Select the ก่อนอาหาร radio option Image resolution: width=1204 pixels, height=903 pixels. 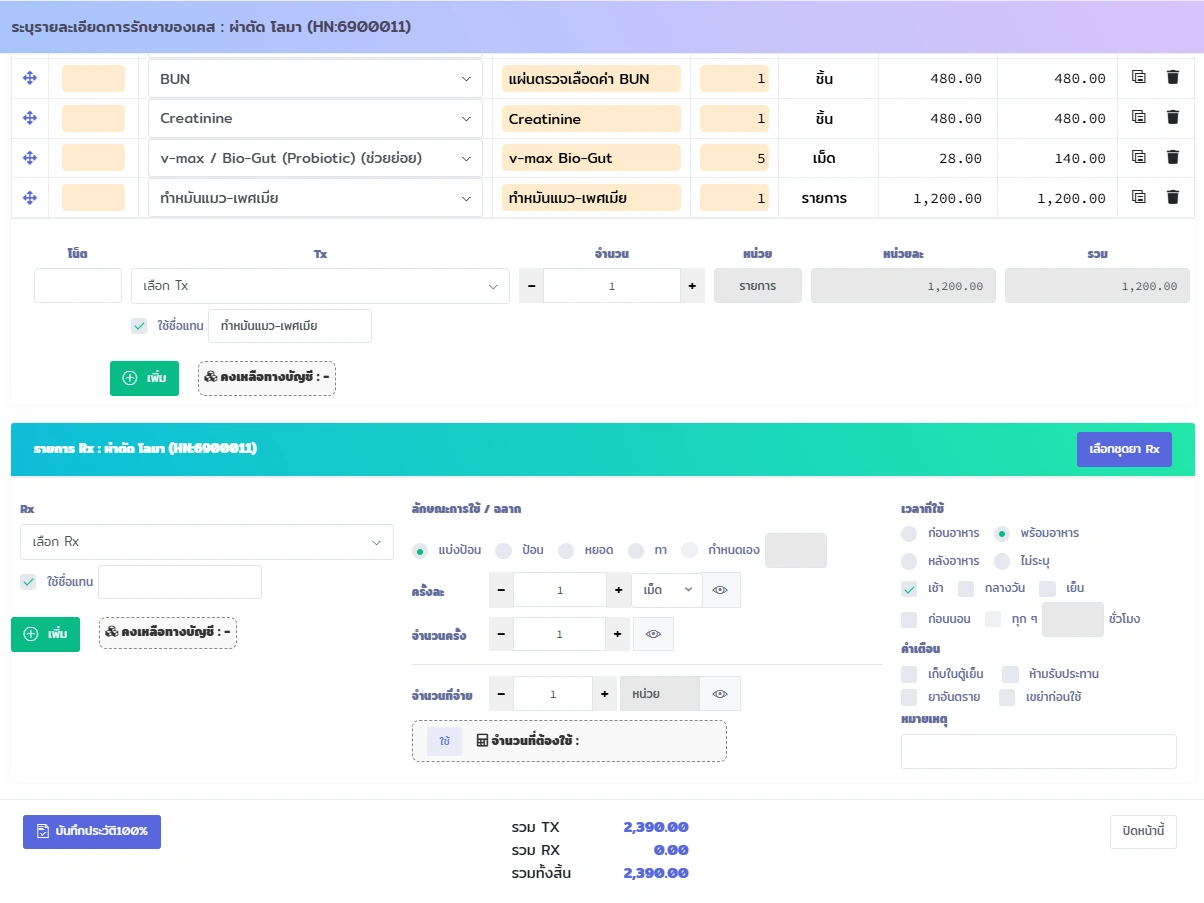tap(908, 533)
